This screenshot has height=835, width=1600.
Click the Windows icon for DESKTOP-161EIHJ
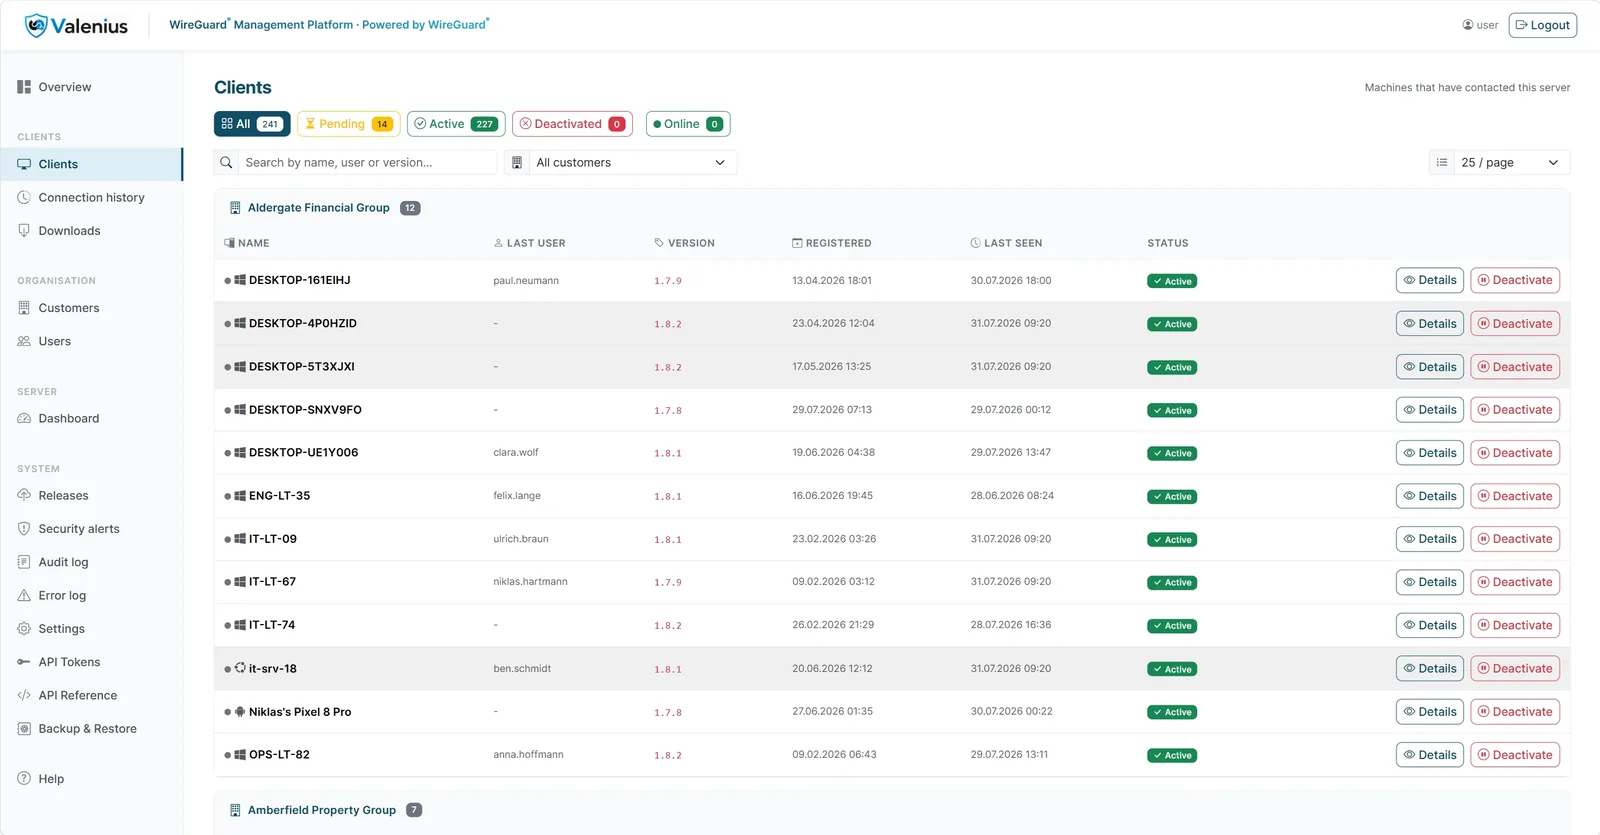[x=240, y=281]
